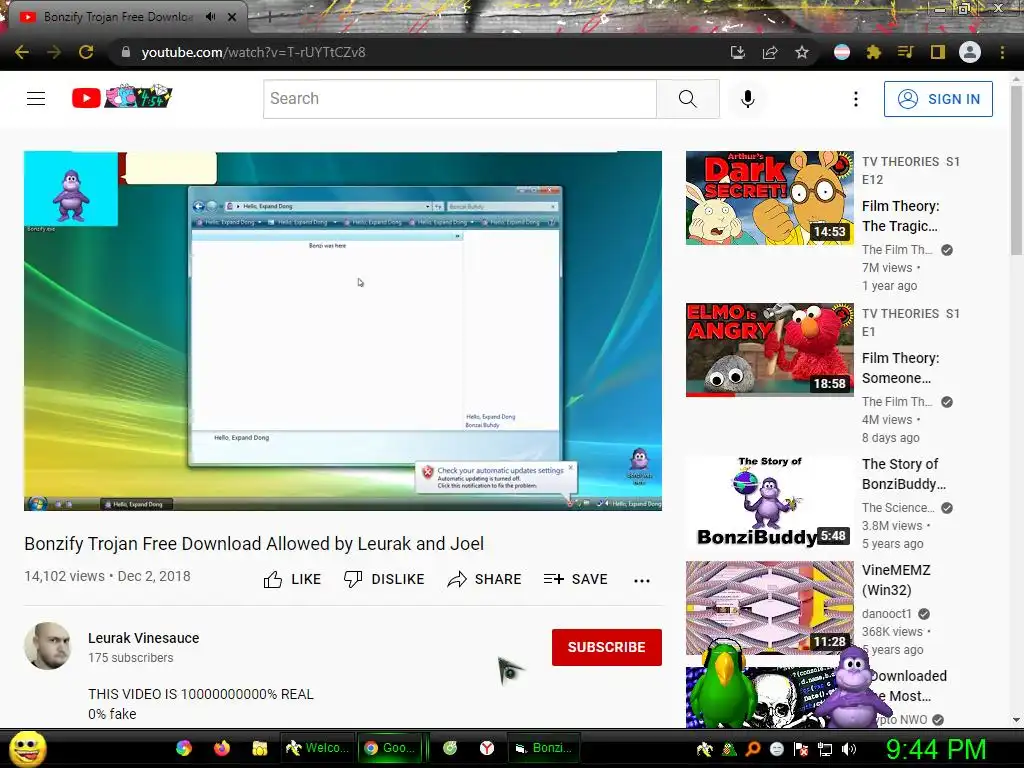Click the Bonzify video player
The image size is (1024, 768).
click(343, 331)
